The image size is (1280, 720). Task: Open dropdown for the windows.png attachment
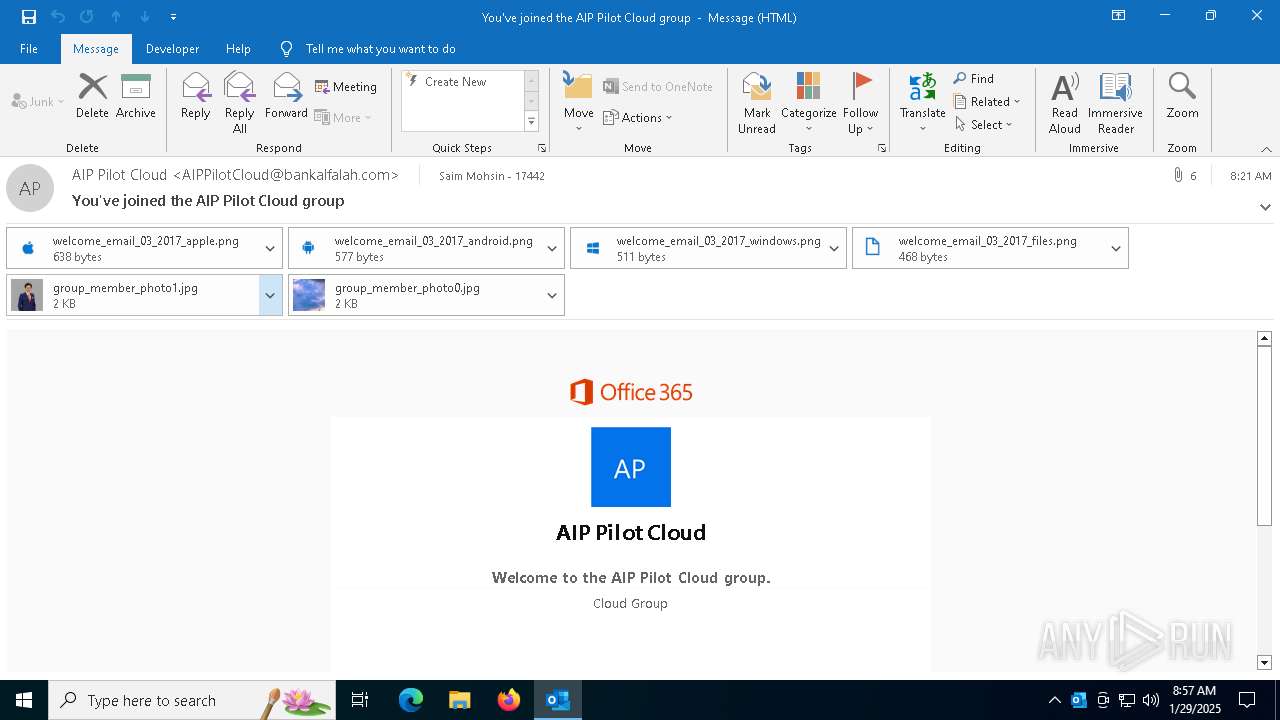[834, 248]
